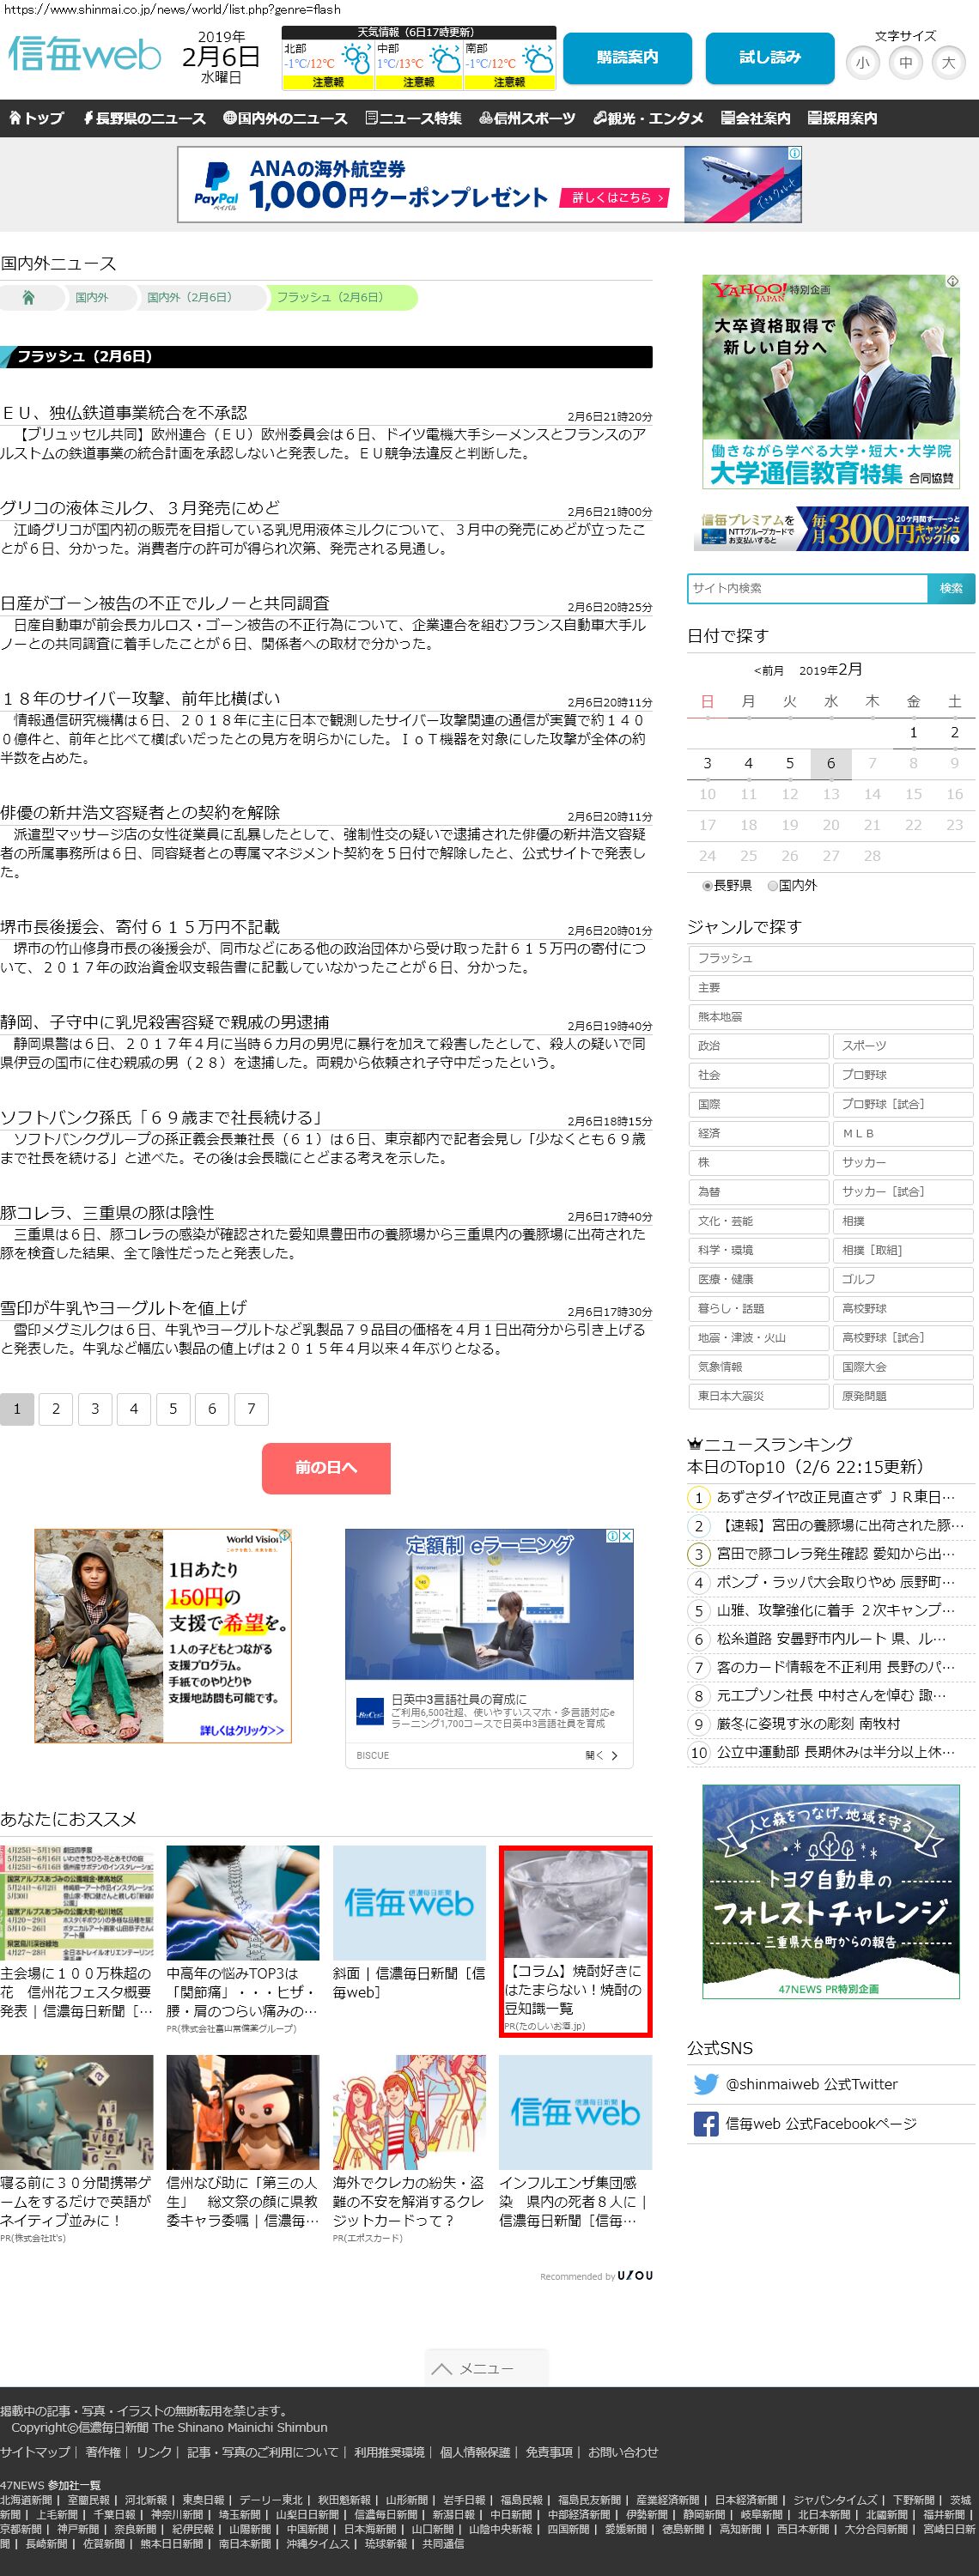Click the 大学通信教育特集 ad image

point(831,382)
